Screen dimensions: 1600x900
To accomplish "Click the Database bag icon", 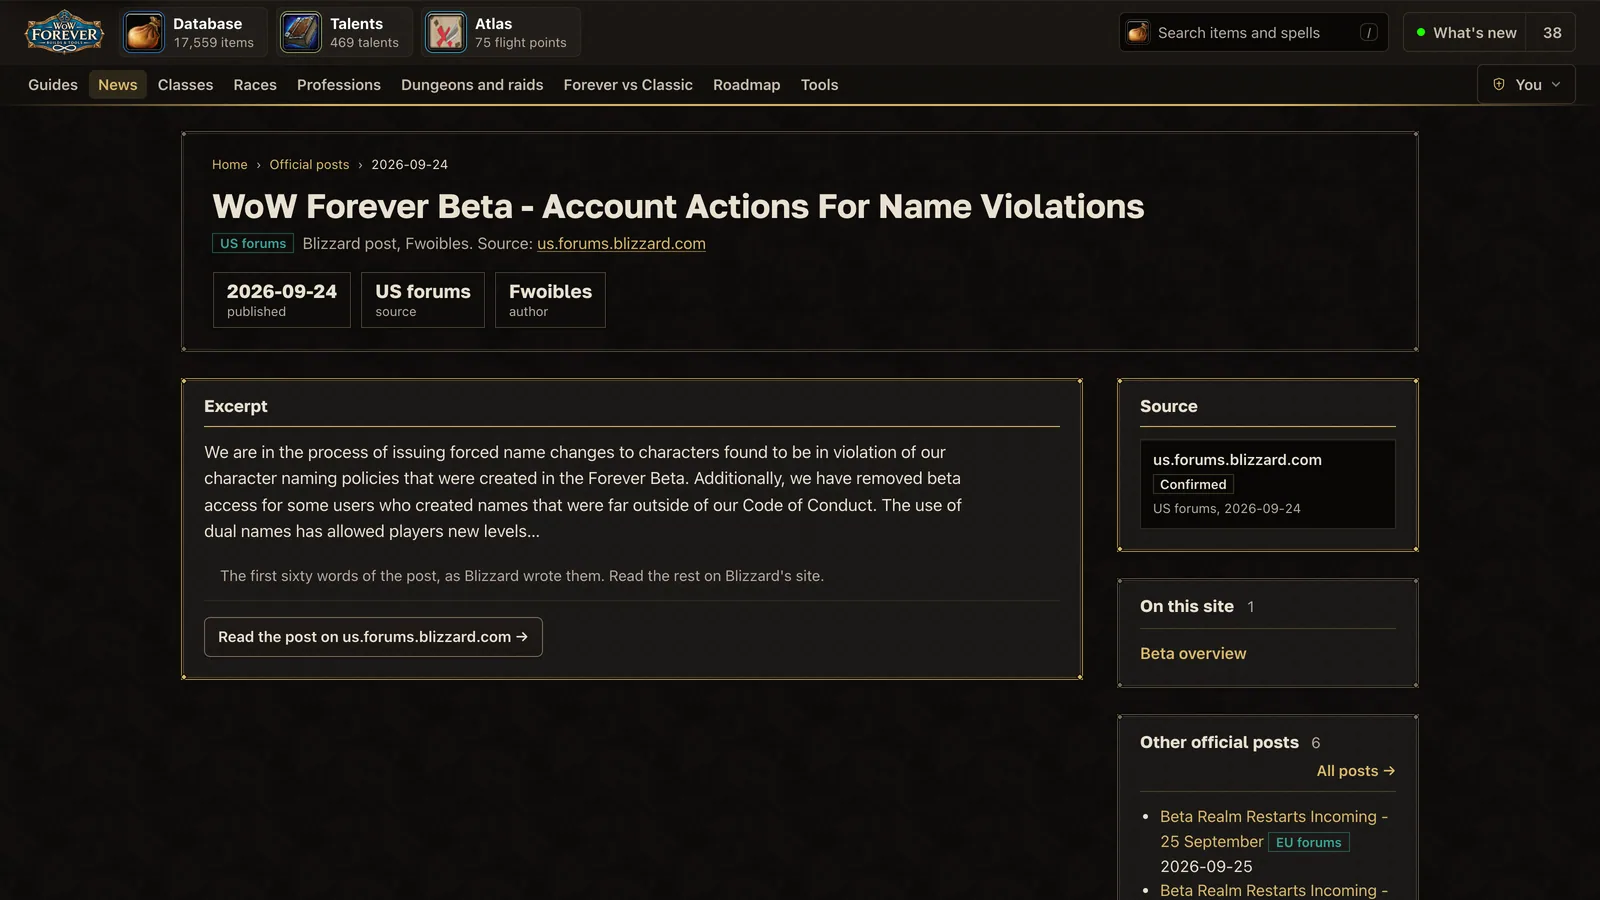I will [x=144, y=32].
